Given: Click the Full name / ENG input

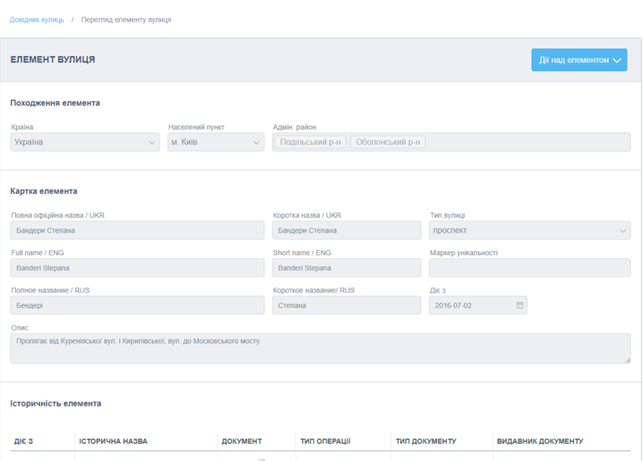Looking at the screenshot, I should point(137,268).
